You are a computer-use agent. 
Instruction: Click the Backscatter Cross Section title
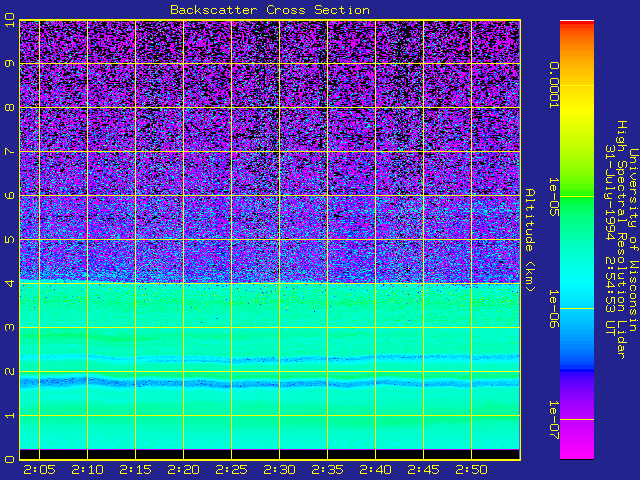point(270,10)
